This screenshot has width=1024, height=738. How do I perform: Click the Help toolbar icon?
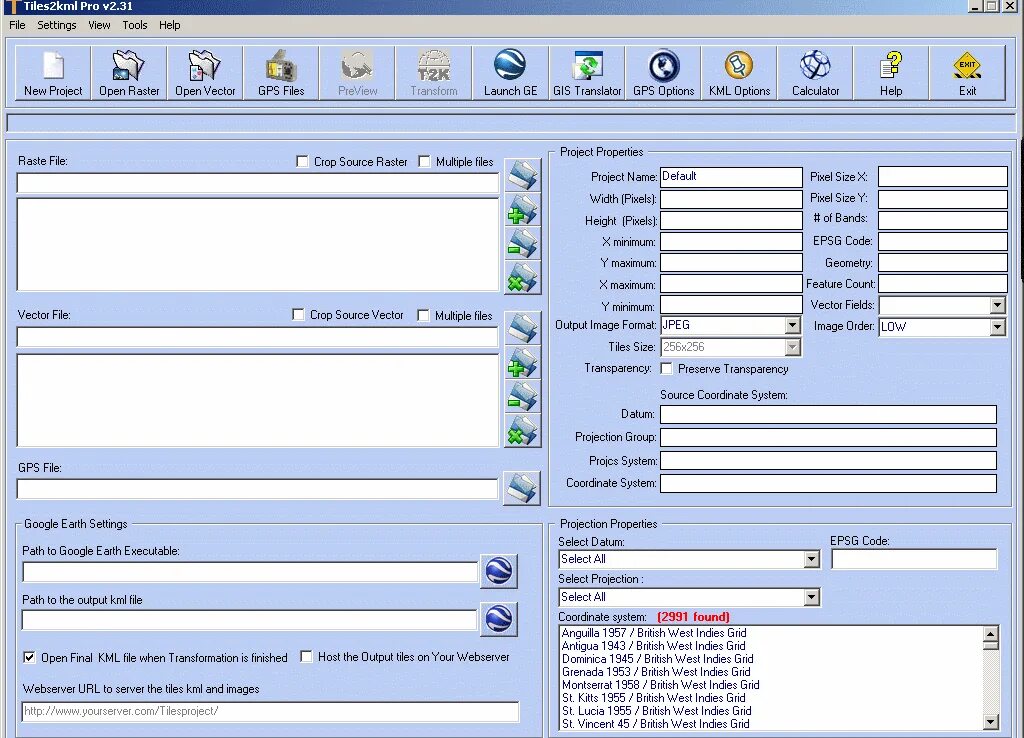click(x=891, y=72)
